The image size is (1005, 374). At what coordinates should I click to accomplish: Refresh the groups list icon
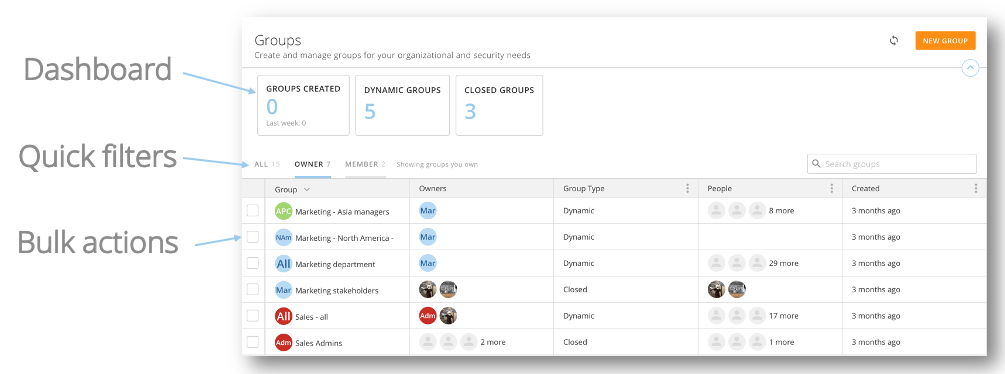pos(894,41)
